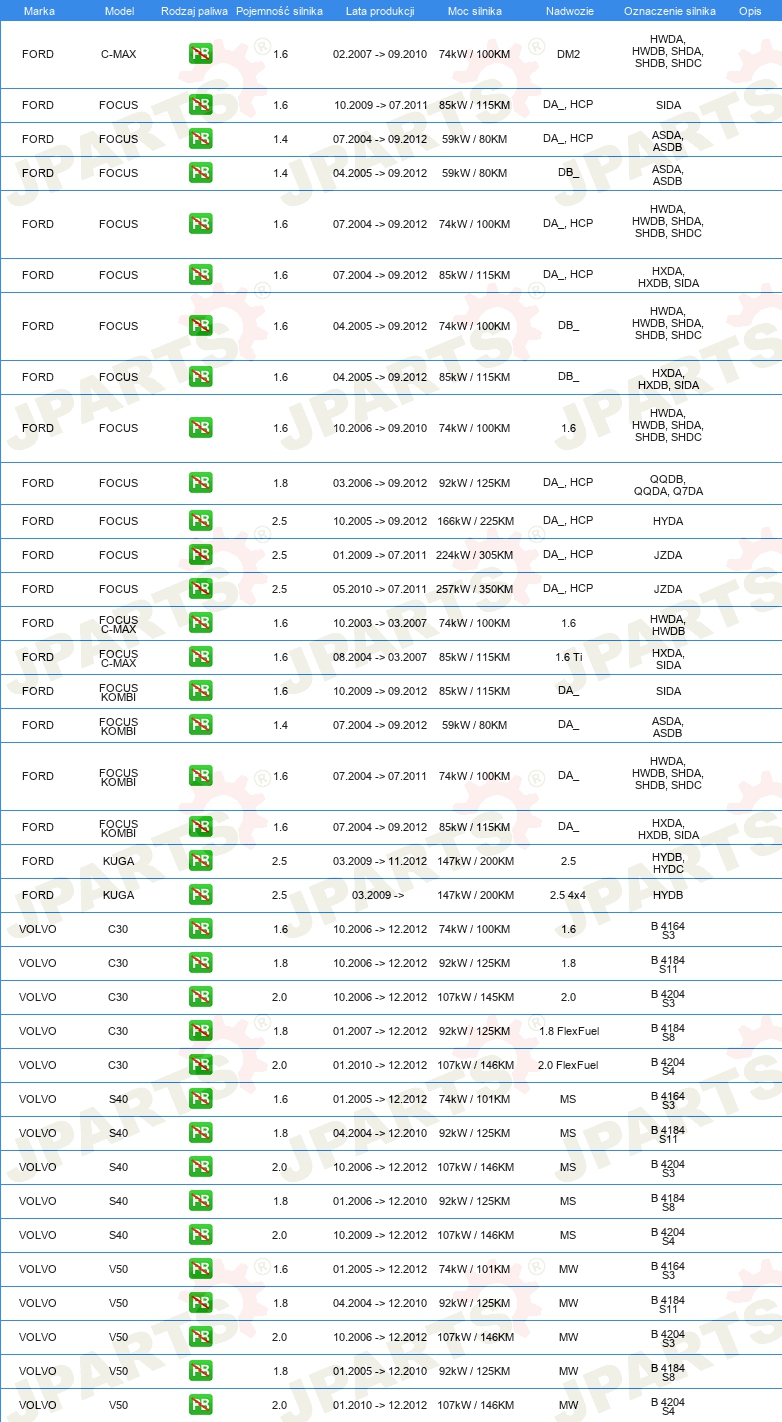Click the fuel icon in the Focus Kombi 1.4 row
The height and width of the screenshot is (1422, 782).
coord(200,725)
